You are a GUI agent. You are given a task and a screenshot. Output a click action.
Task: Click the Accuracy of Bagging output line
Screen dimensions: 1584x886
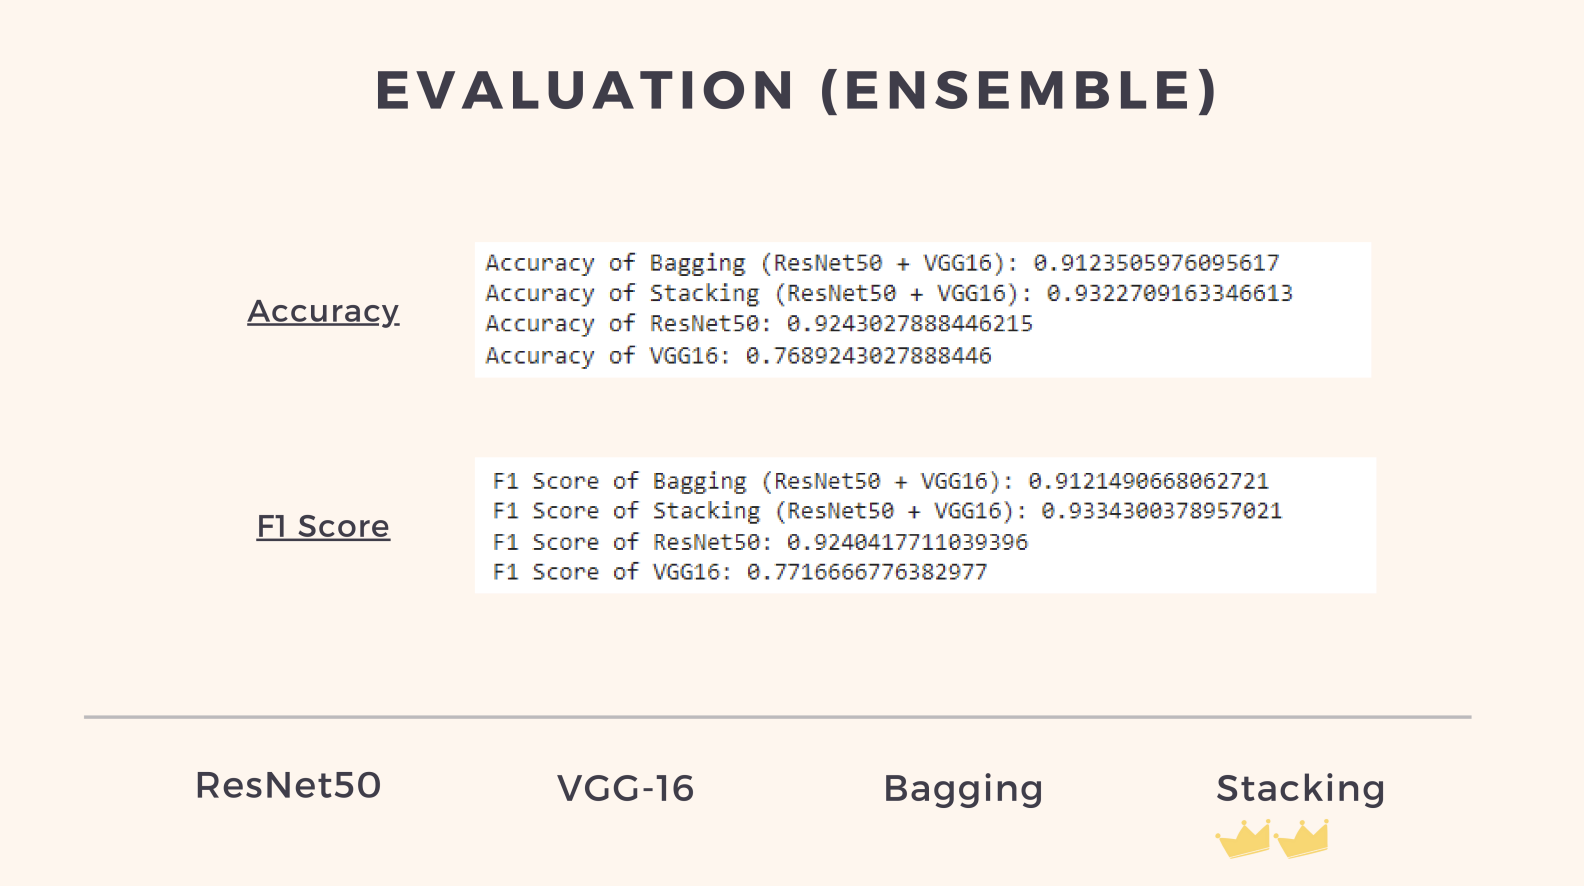[882, 263]
